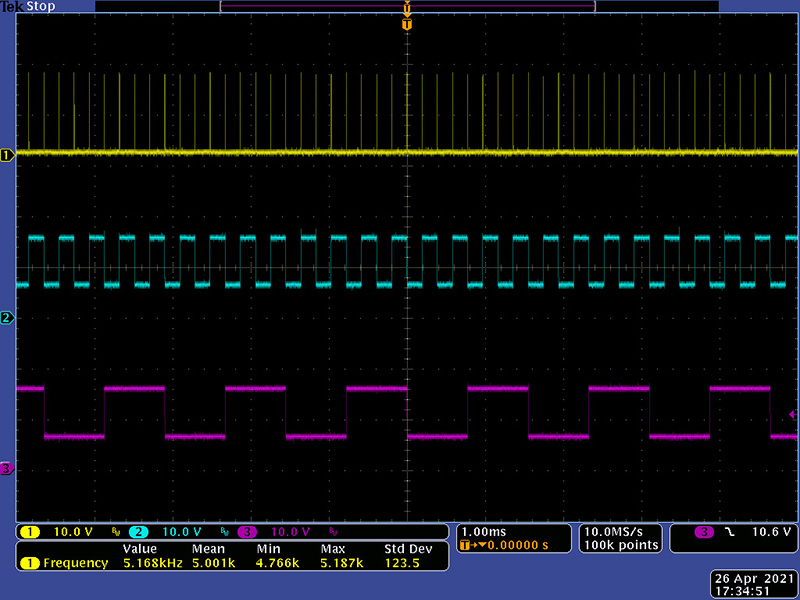
Task: Select the cyan channel 2 badge
Action: (x=138, y=531)
